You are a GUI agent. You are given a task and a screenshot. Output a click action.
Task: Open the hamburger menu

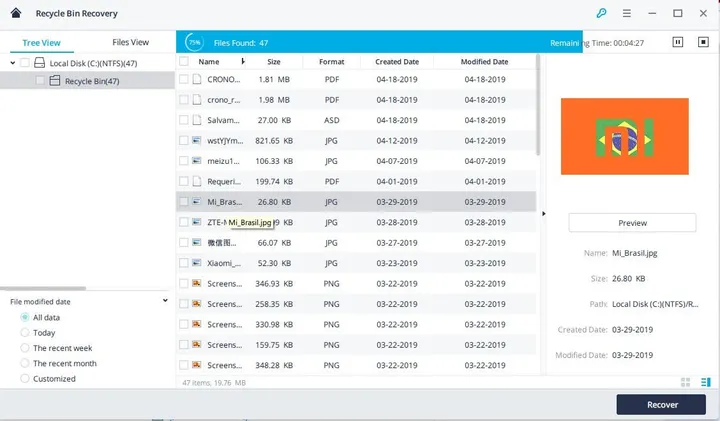(626, 14)
